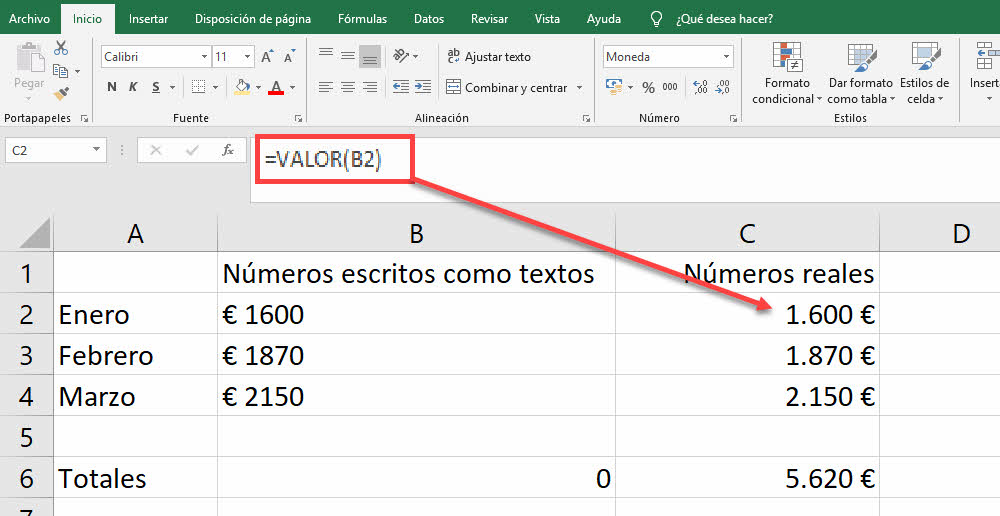Toggle italic with the K button
1000x516 pixels.
(x=135, y=88)
